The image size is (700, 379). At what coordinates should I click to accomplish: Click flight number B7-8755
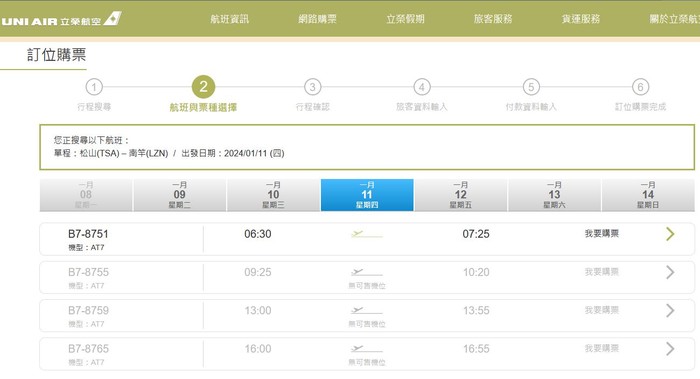pyautogui.click(x=88, y=272)
